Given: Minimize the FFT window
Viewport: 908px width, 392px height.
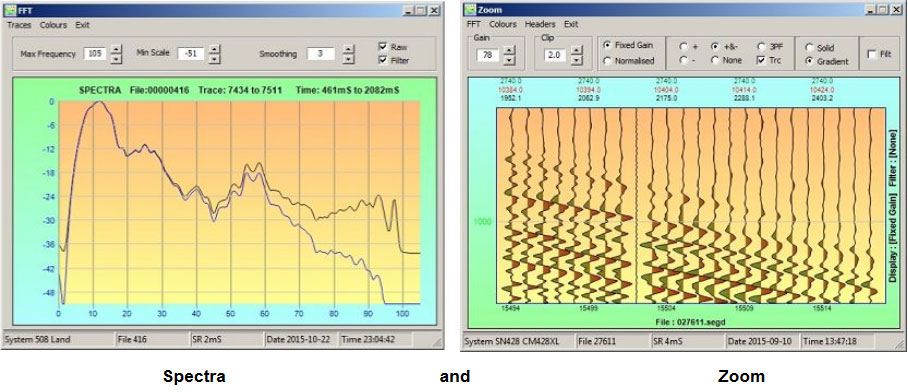Looking at the screenshot, I should coord(408,10).
